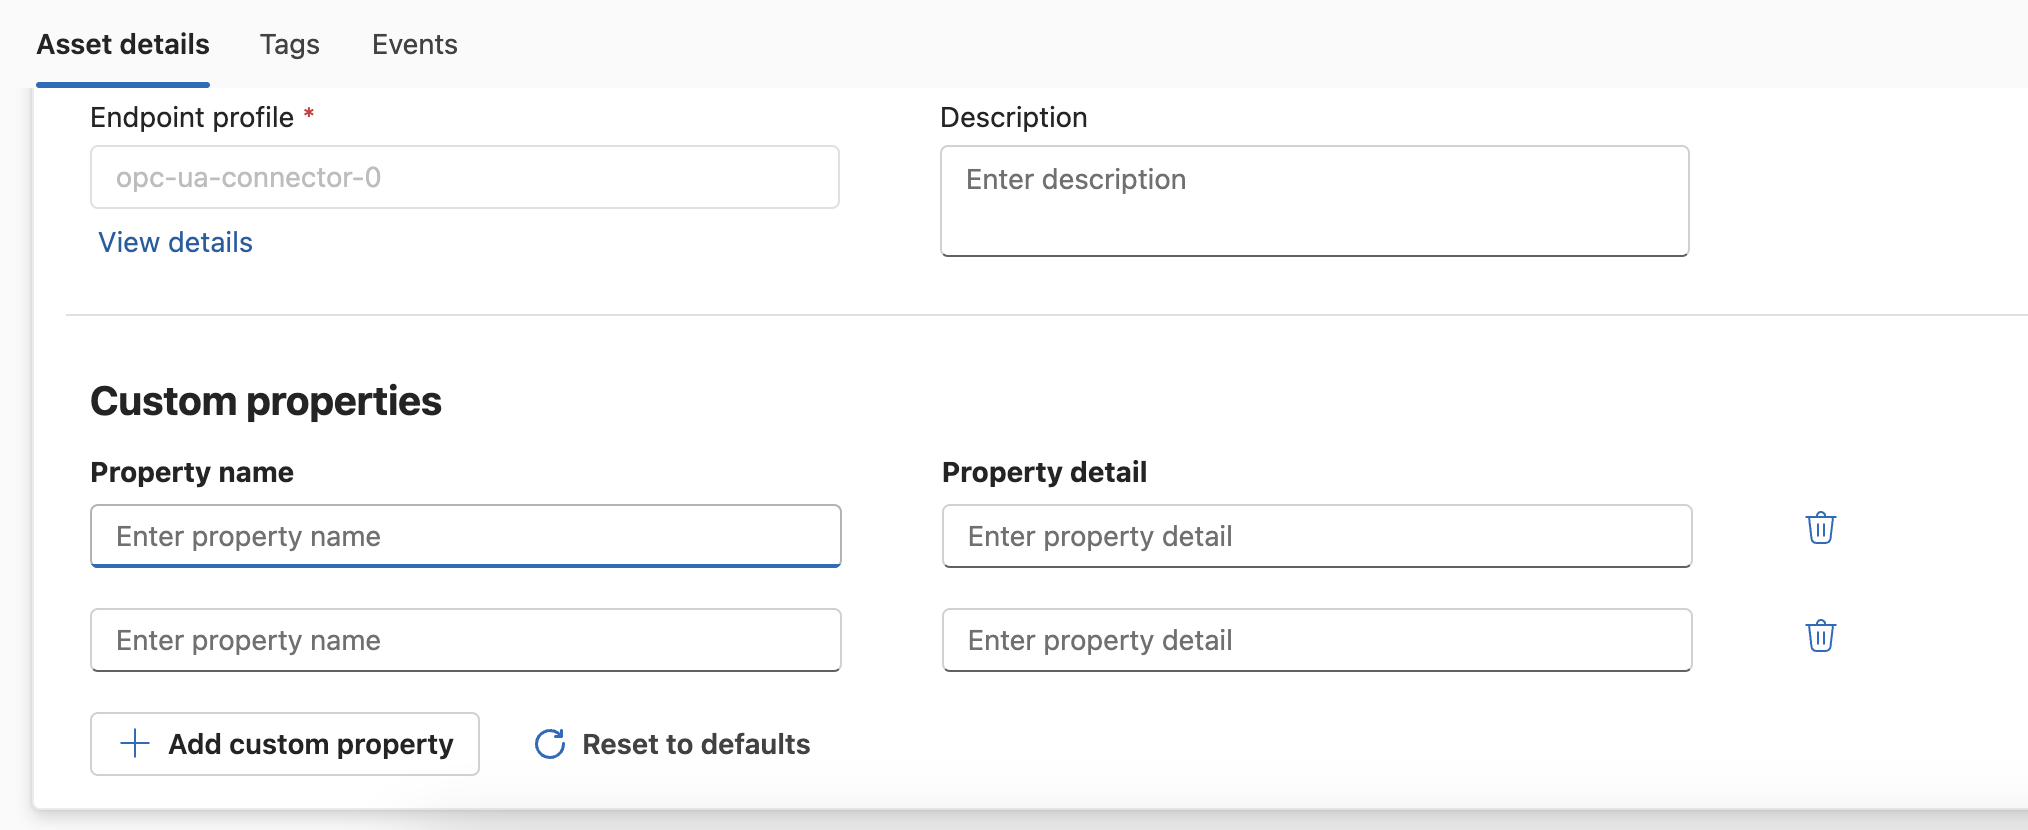Click Reset to defaults
Screen dimensions: 2028x830
tap(695, 744)
